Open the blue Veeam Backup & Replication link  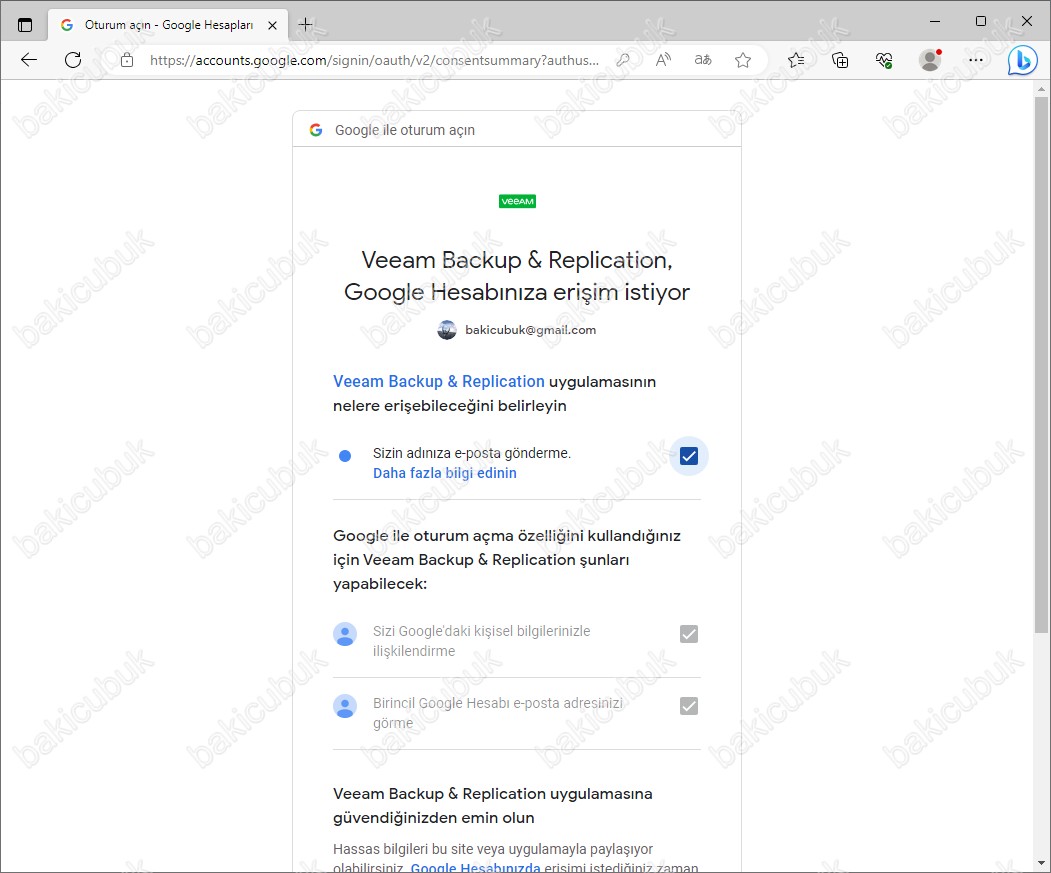[x=438, y=382]
